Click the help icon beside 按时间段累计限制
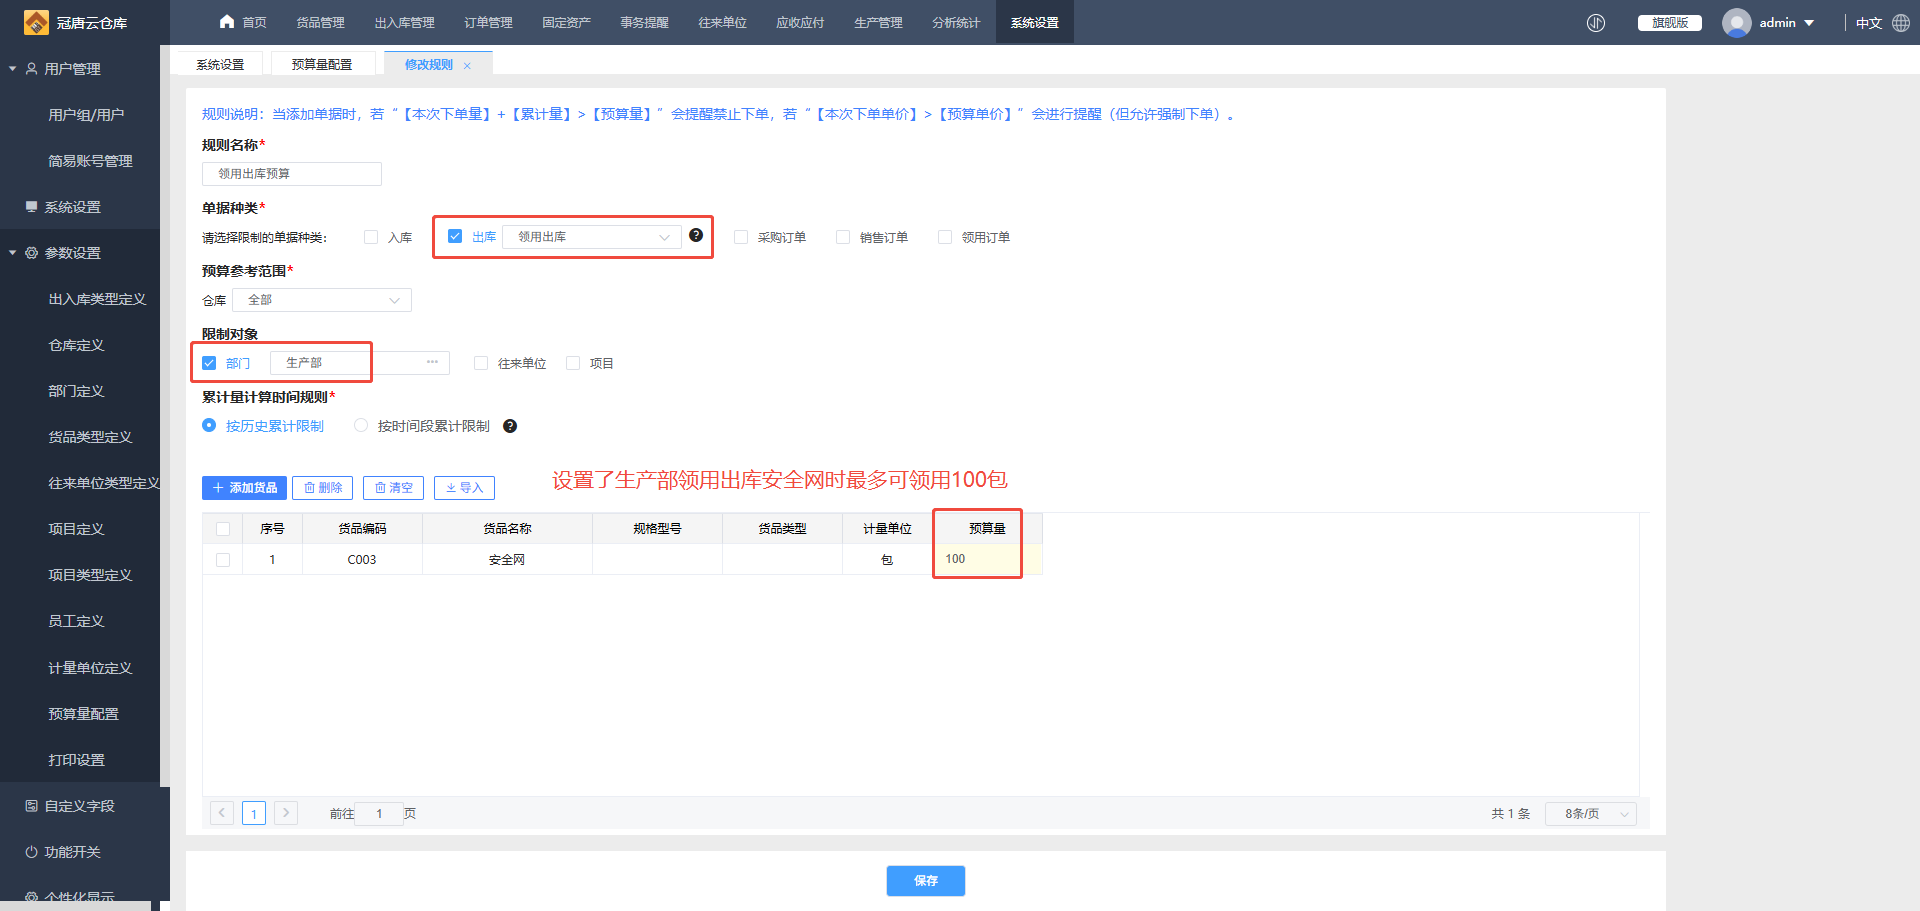This screenshot has width=1920, height=911. (510, 426)
